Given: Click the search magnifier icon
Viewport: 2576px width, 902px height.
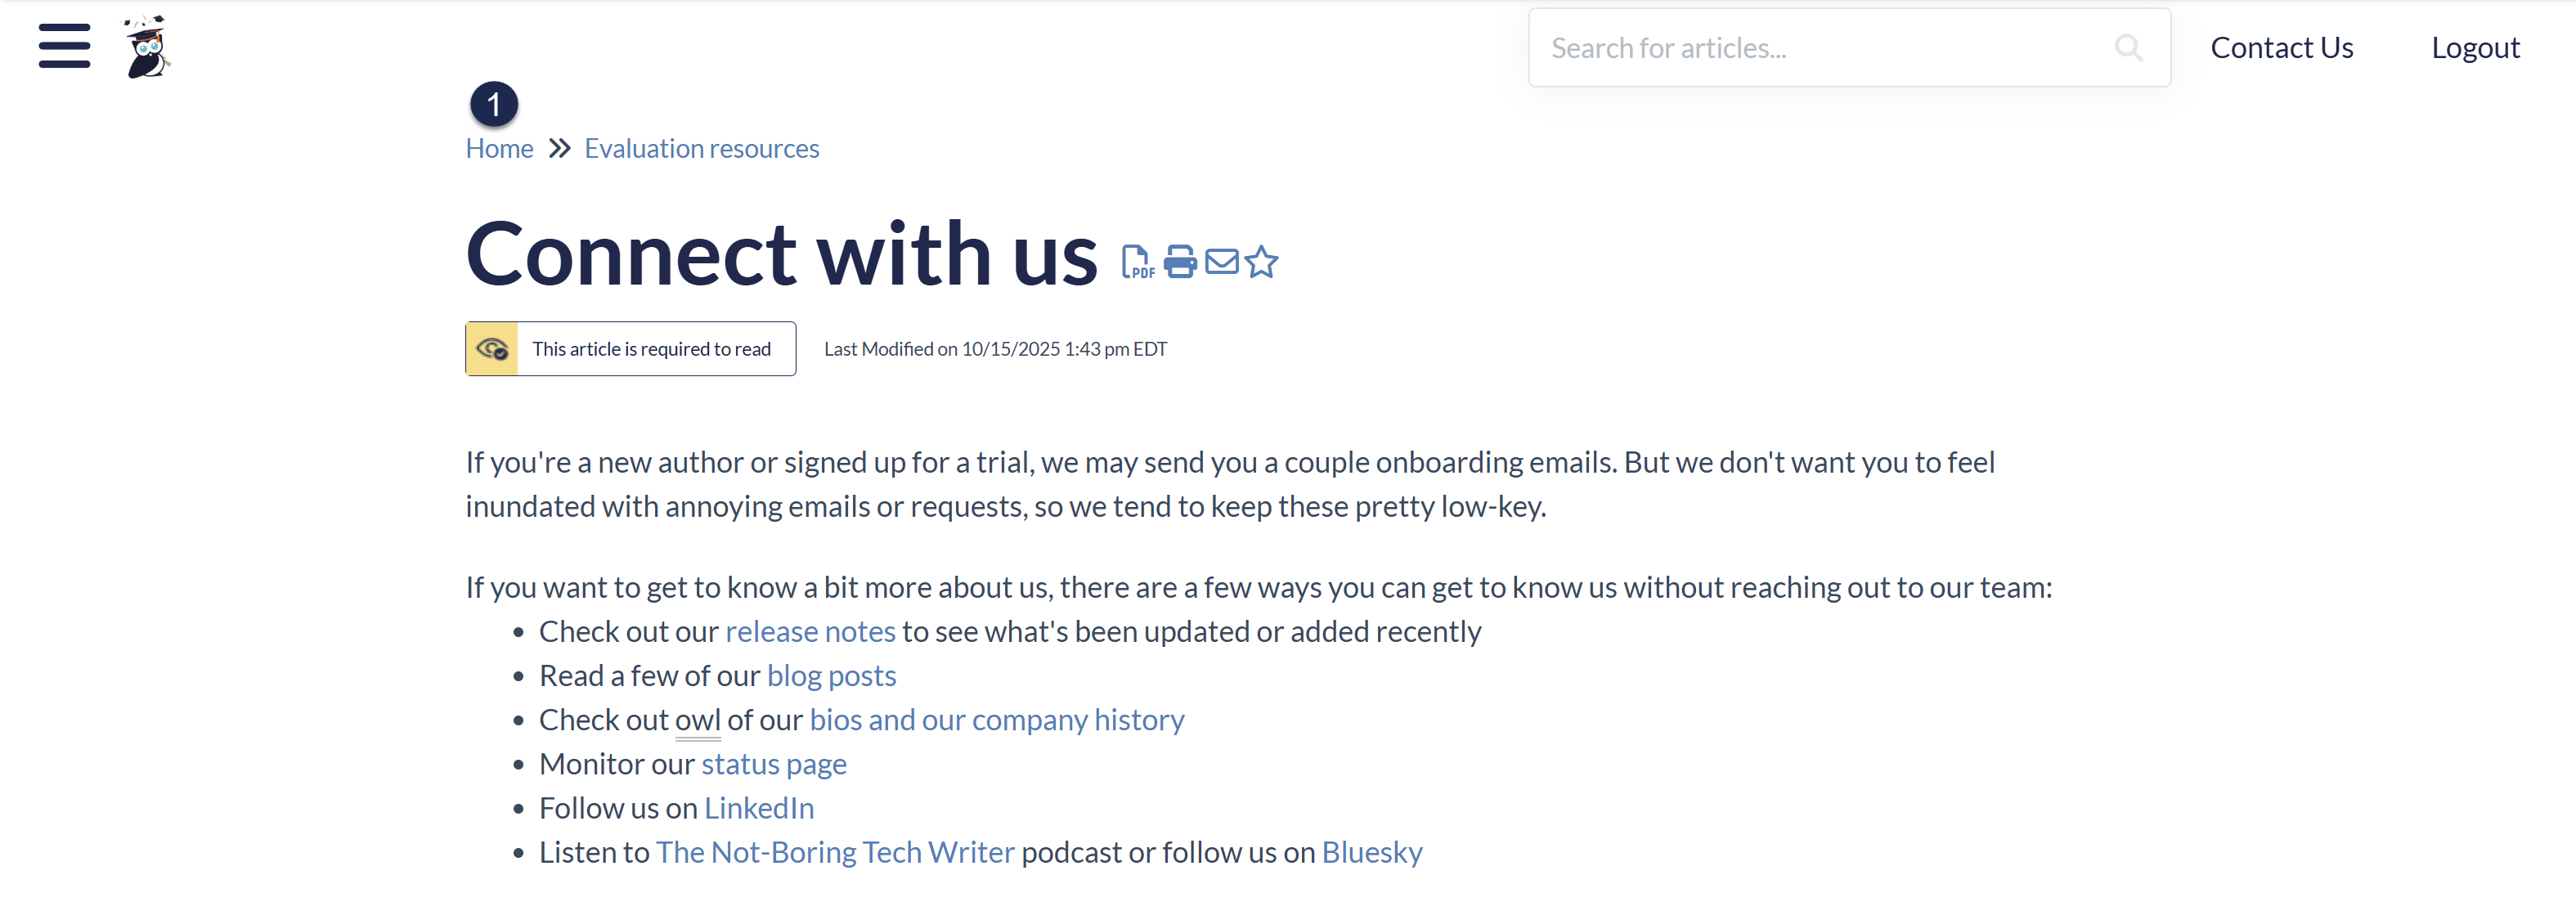Looking at the screenshot, I should click(x=2127, y=48).
